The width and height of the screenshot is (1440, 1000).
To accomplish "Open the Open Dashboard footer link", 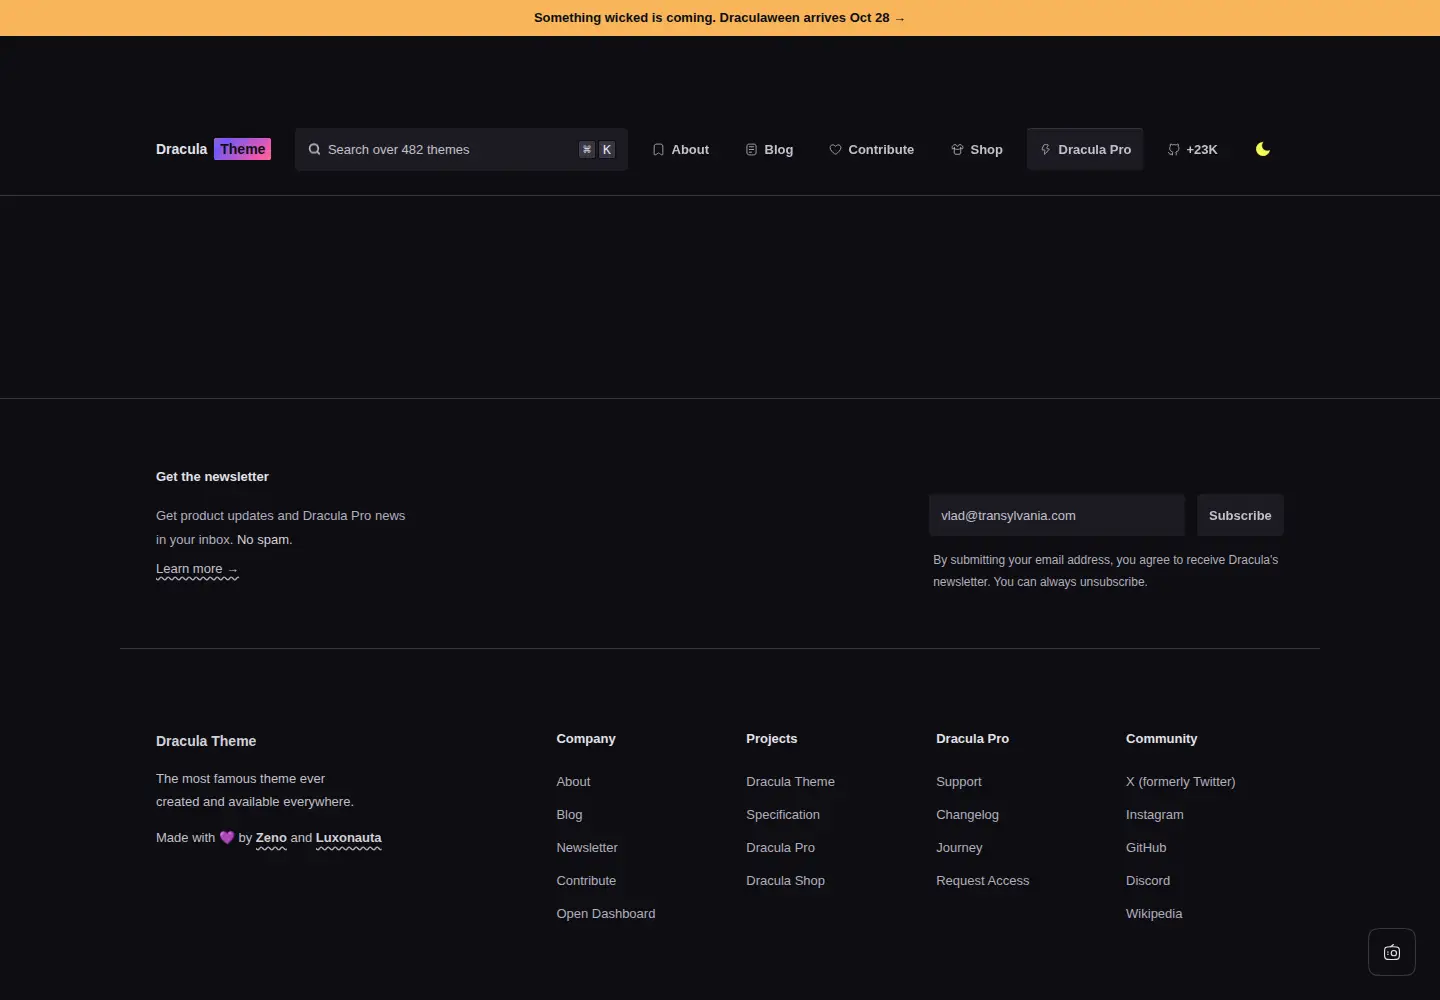I will pos(606,914).
